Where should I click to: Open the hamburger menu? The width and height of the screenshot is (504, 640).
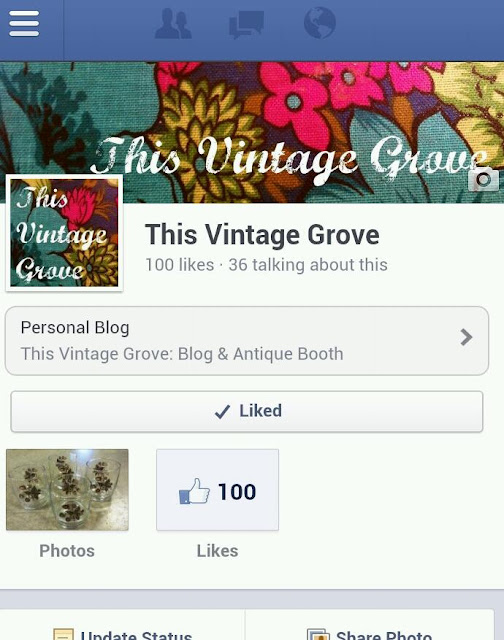[24, 23]
